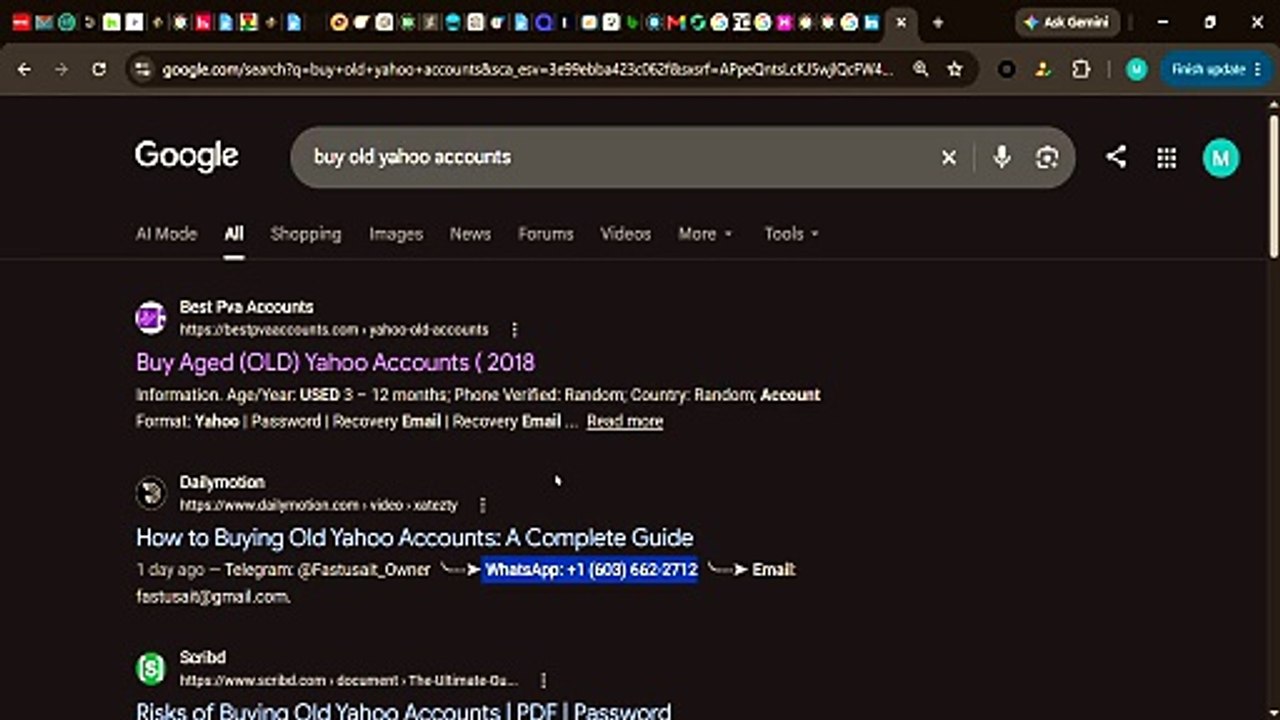The height and width of the screenshot is (720, 1280).
Task: Click the bestpvaaccounts.com URL text
Action: (x=334, y=330)
